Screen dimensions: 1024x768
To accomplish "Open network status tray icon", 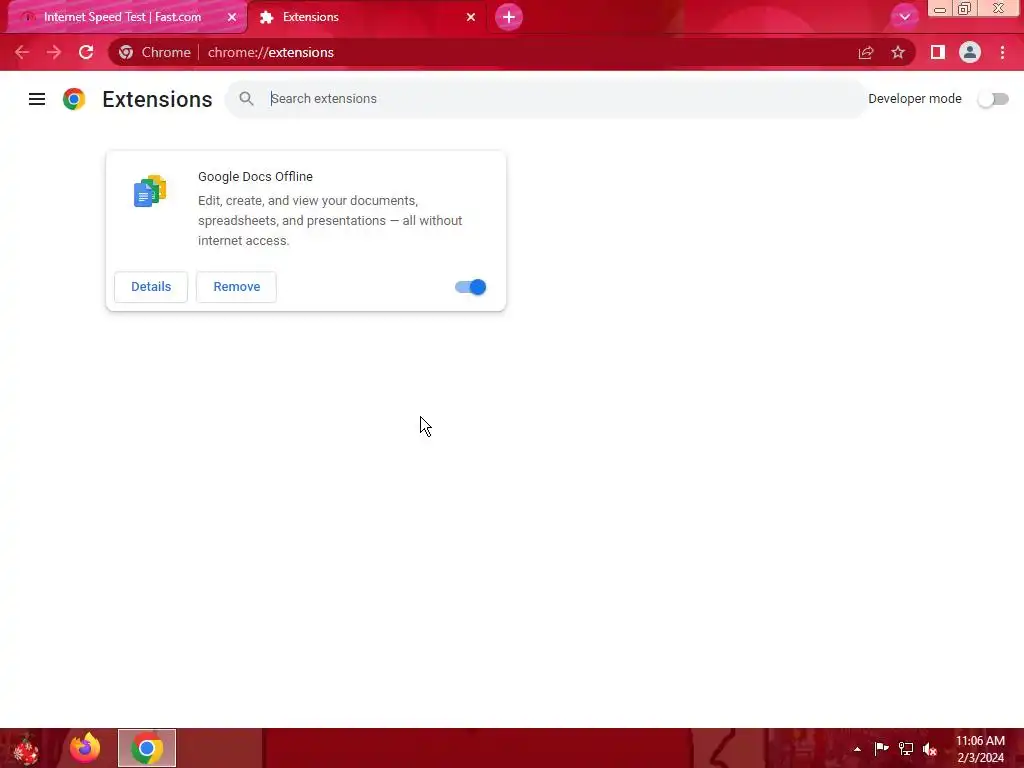I will (x=906, y=749).
